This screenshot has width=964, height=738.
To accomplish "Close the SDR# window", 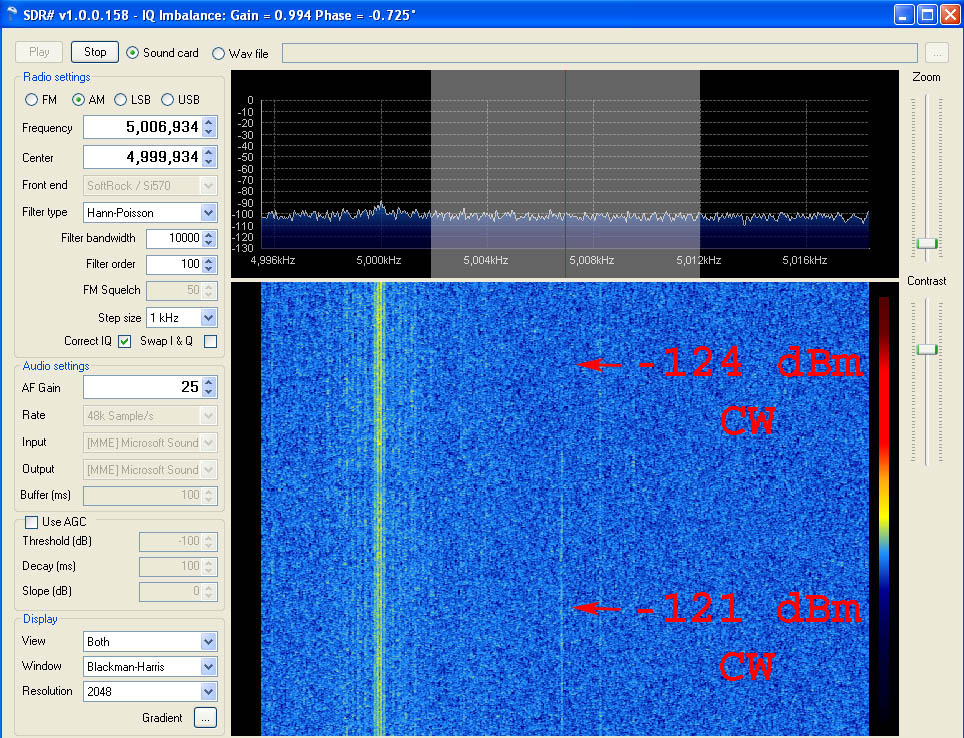I will (950, 15).
